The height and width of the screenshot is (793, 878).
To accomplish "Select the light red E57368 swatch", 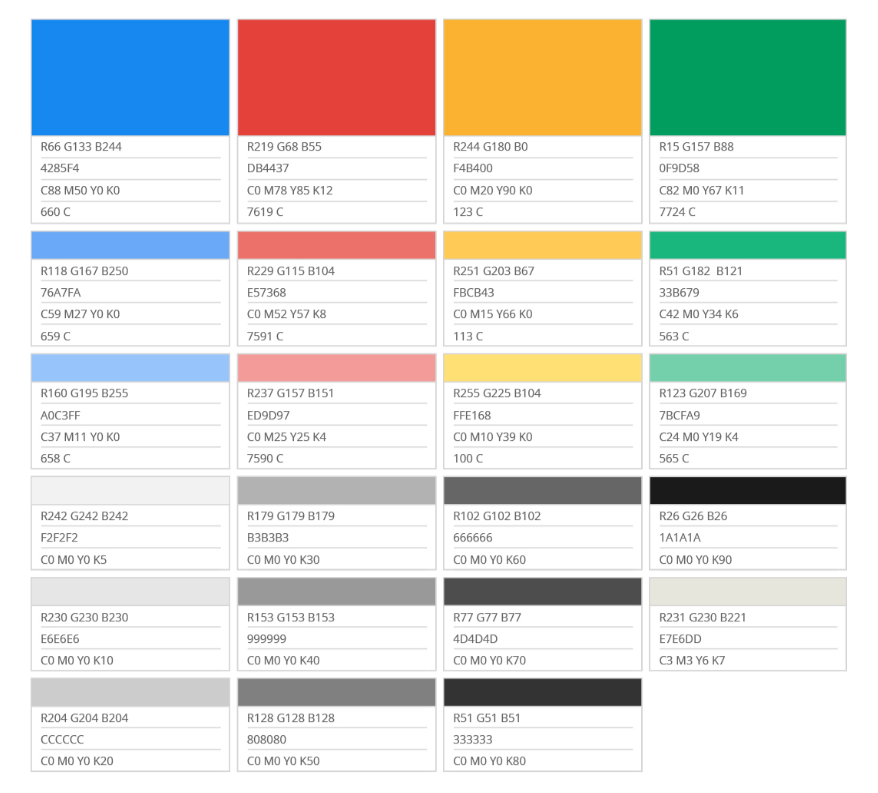I will click(x=337, y=245).
